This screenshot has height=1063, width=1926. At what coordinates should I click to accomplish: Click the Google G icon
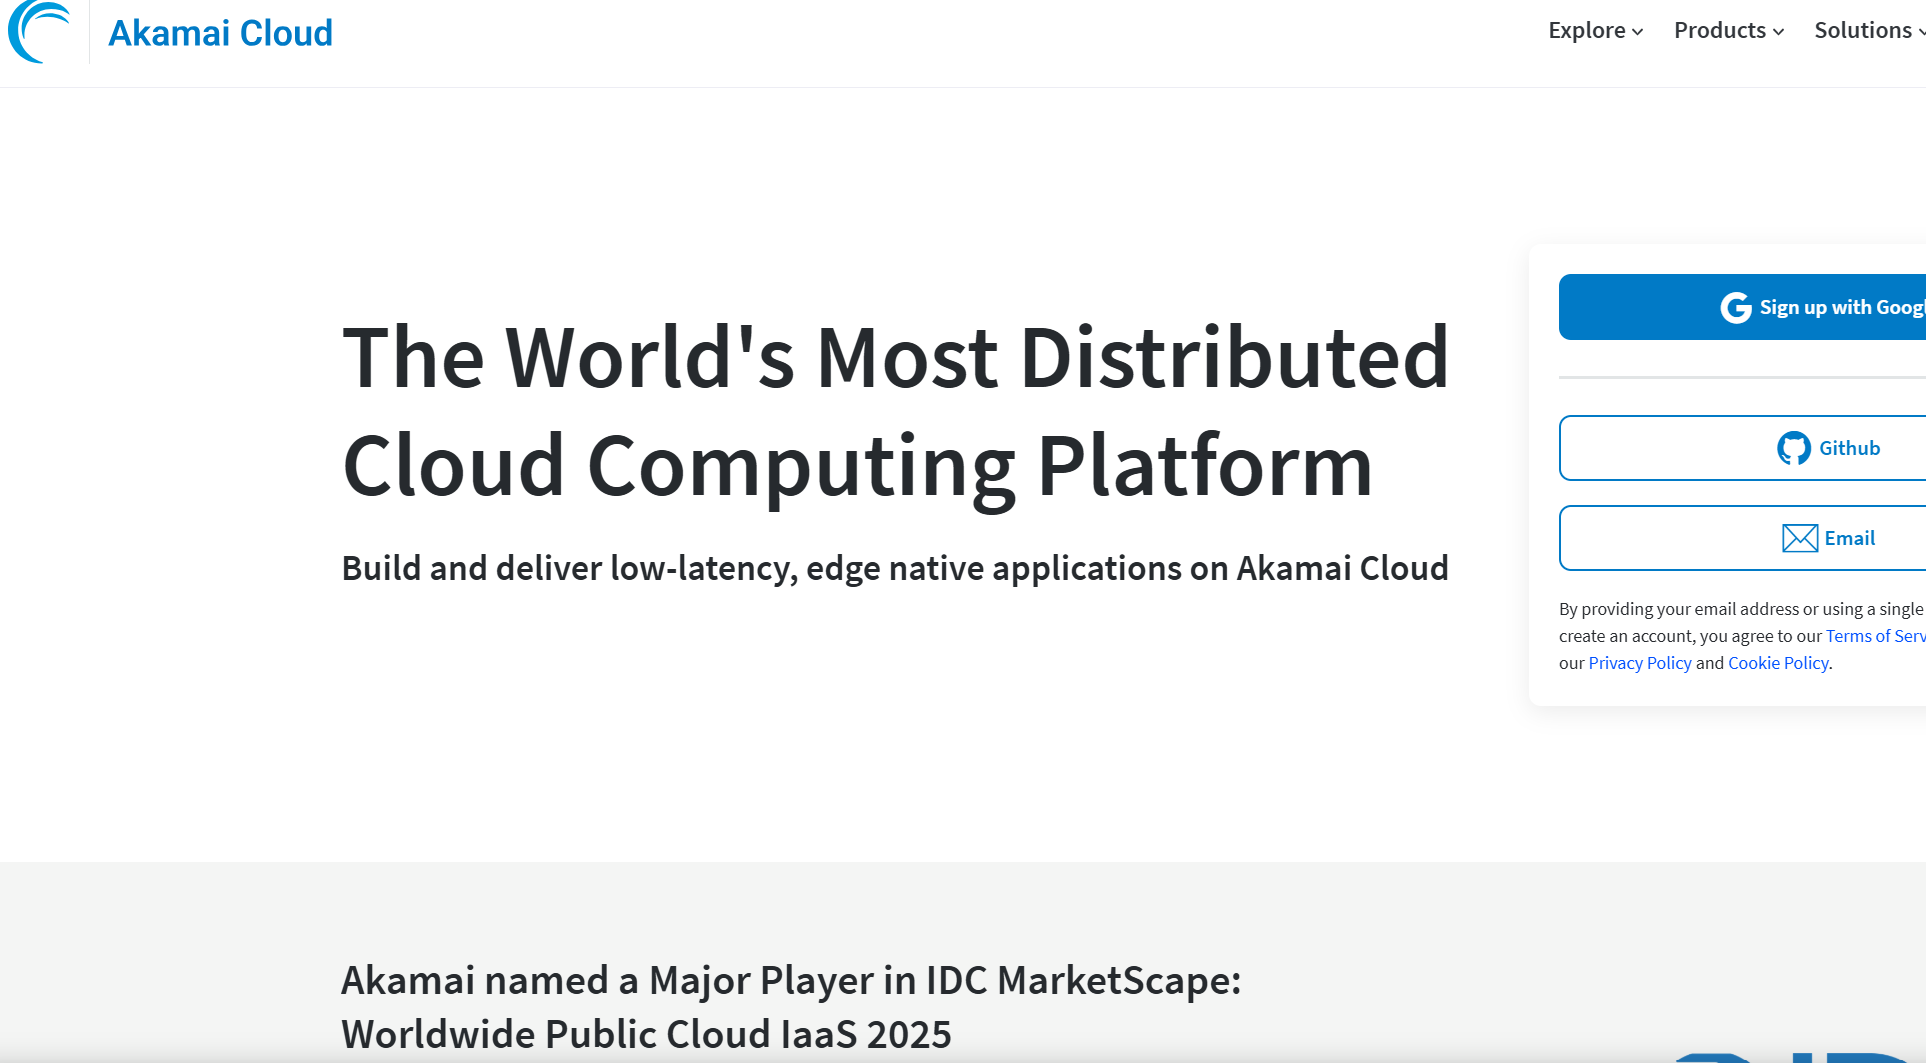coord(1735,308)
